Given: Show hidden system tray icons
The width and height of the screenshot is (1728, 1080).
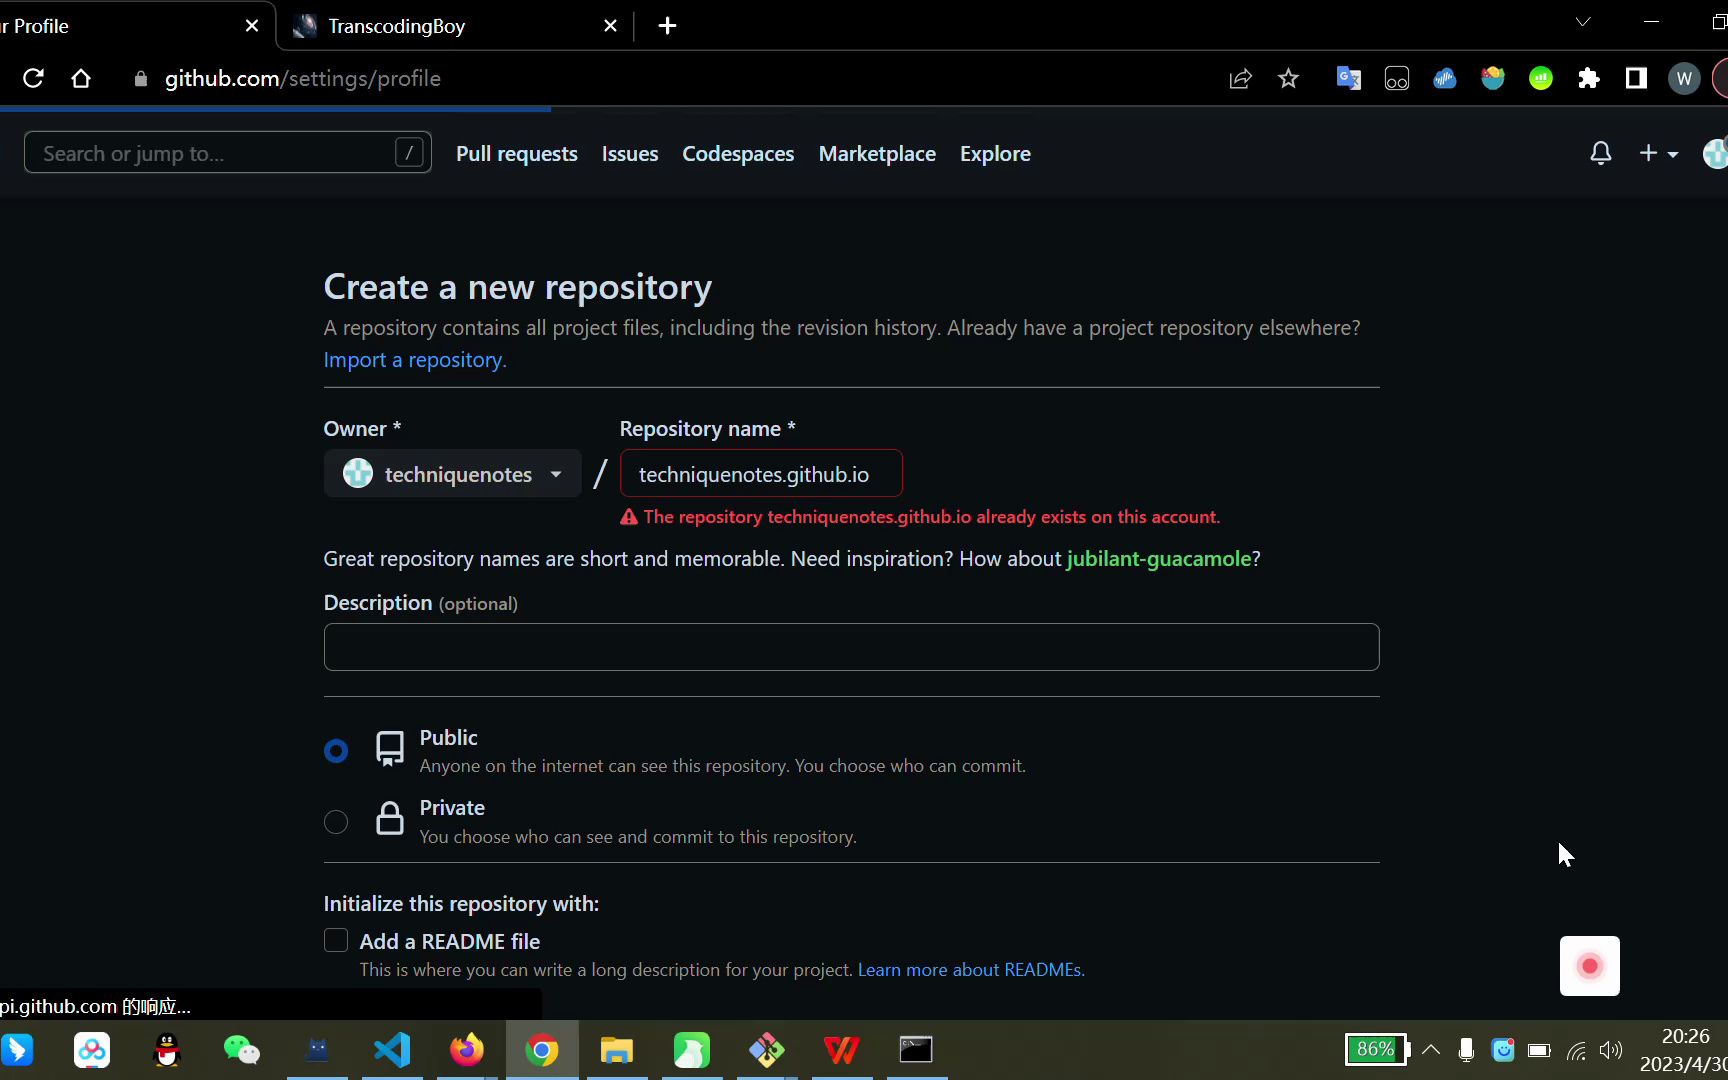Looking at the screenshot, I should pyautogui.click(x=1431, y=1050).
